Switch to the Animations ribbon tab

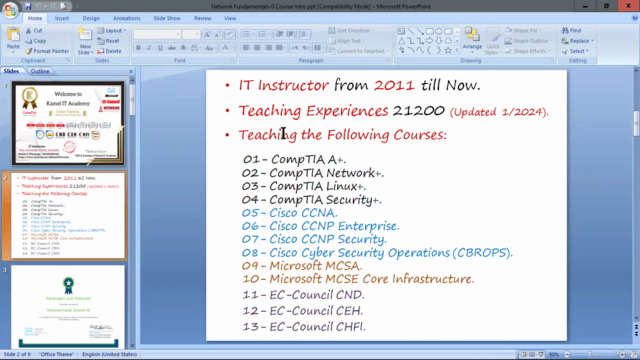(x=127, y=18)
